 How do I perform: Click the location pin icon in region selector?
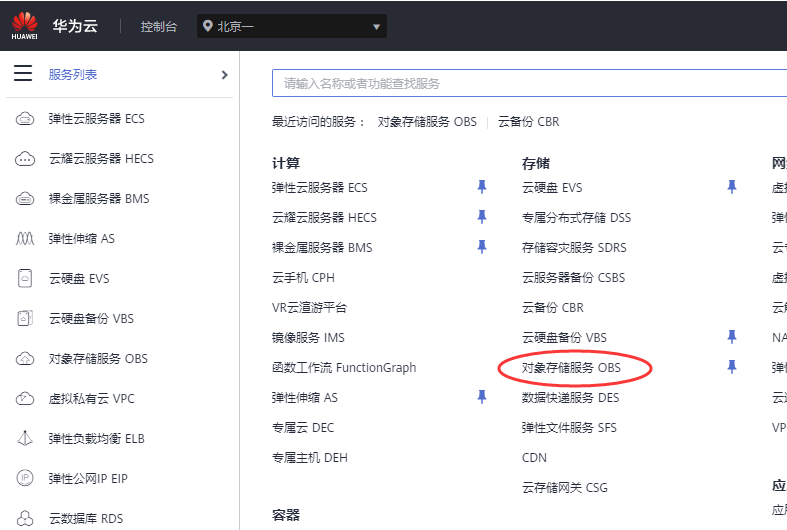tap(207, 26)
